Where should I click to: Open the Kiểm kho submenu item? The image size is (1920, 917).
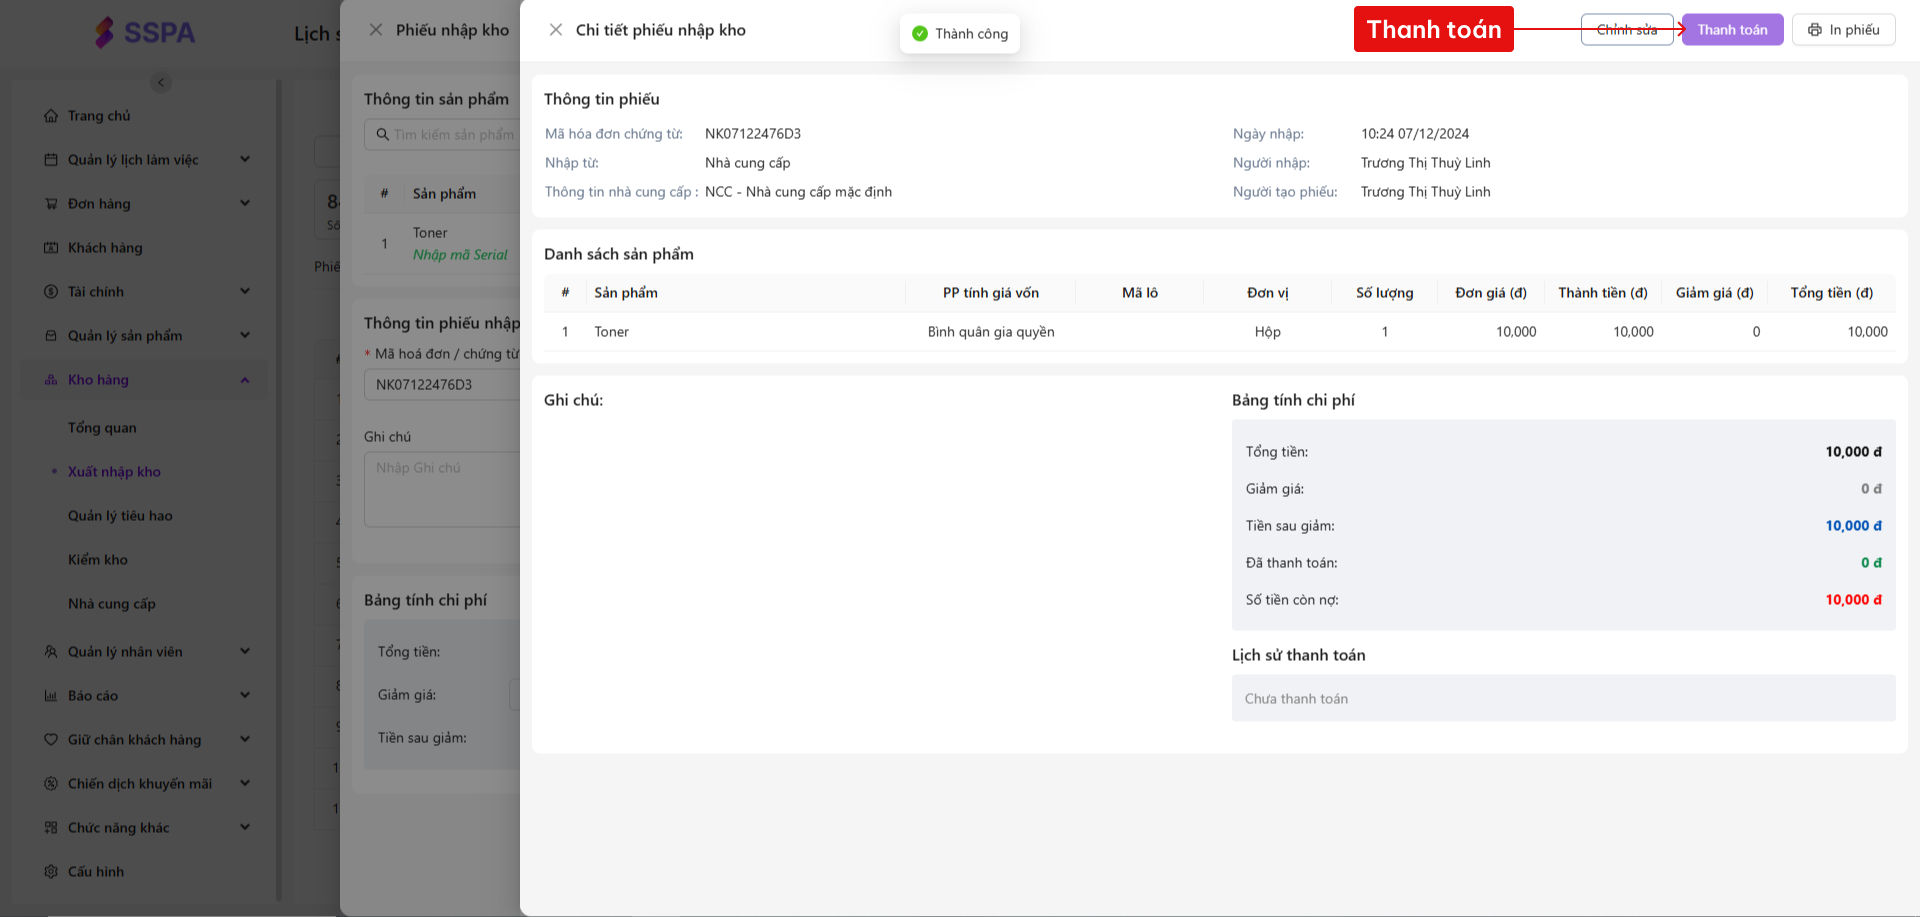point(98,560)
